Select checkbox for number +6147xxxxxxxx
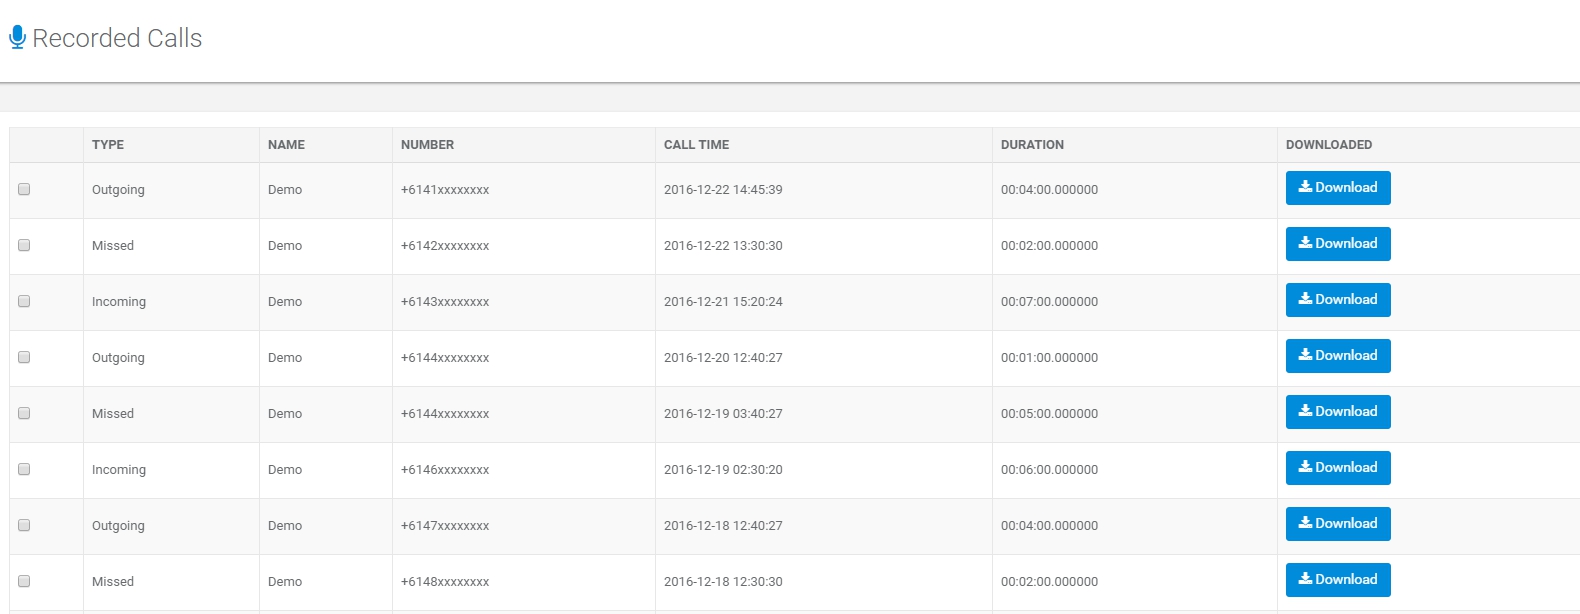Viewport: 1580px width, 614px height. [x=24, y=525]
